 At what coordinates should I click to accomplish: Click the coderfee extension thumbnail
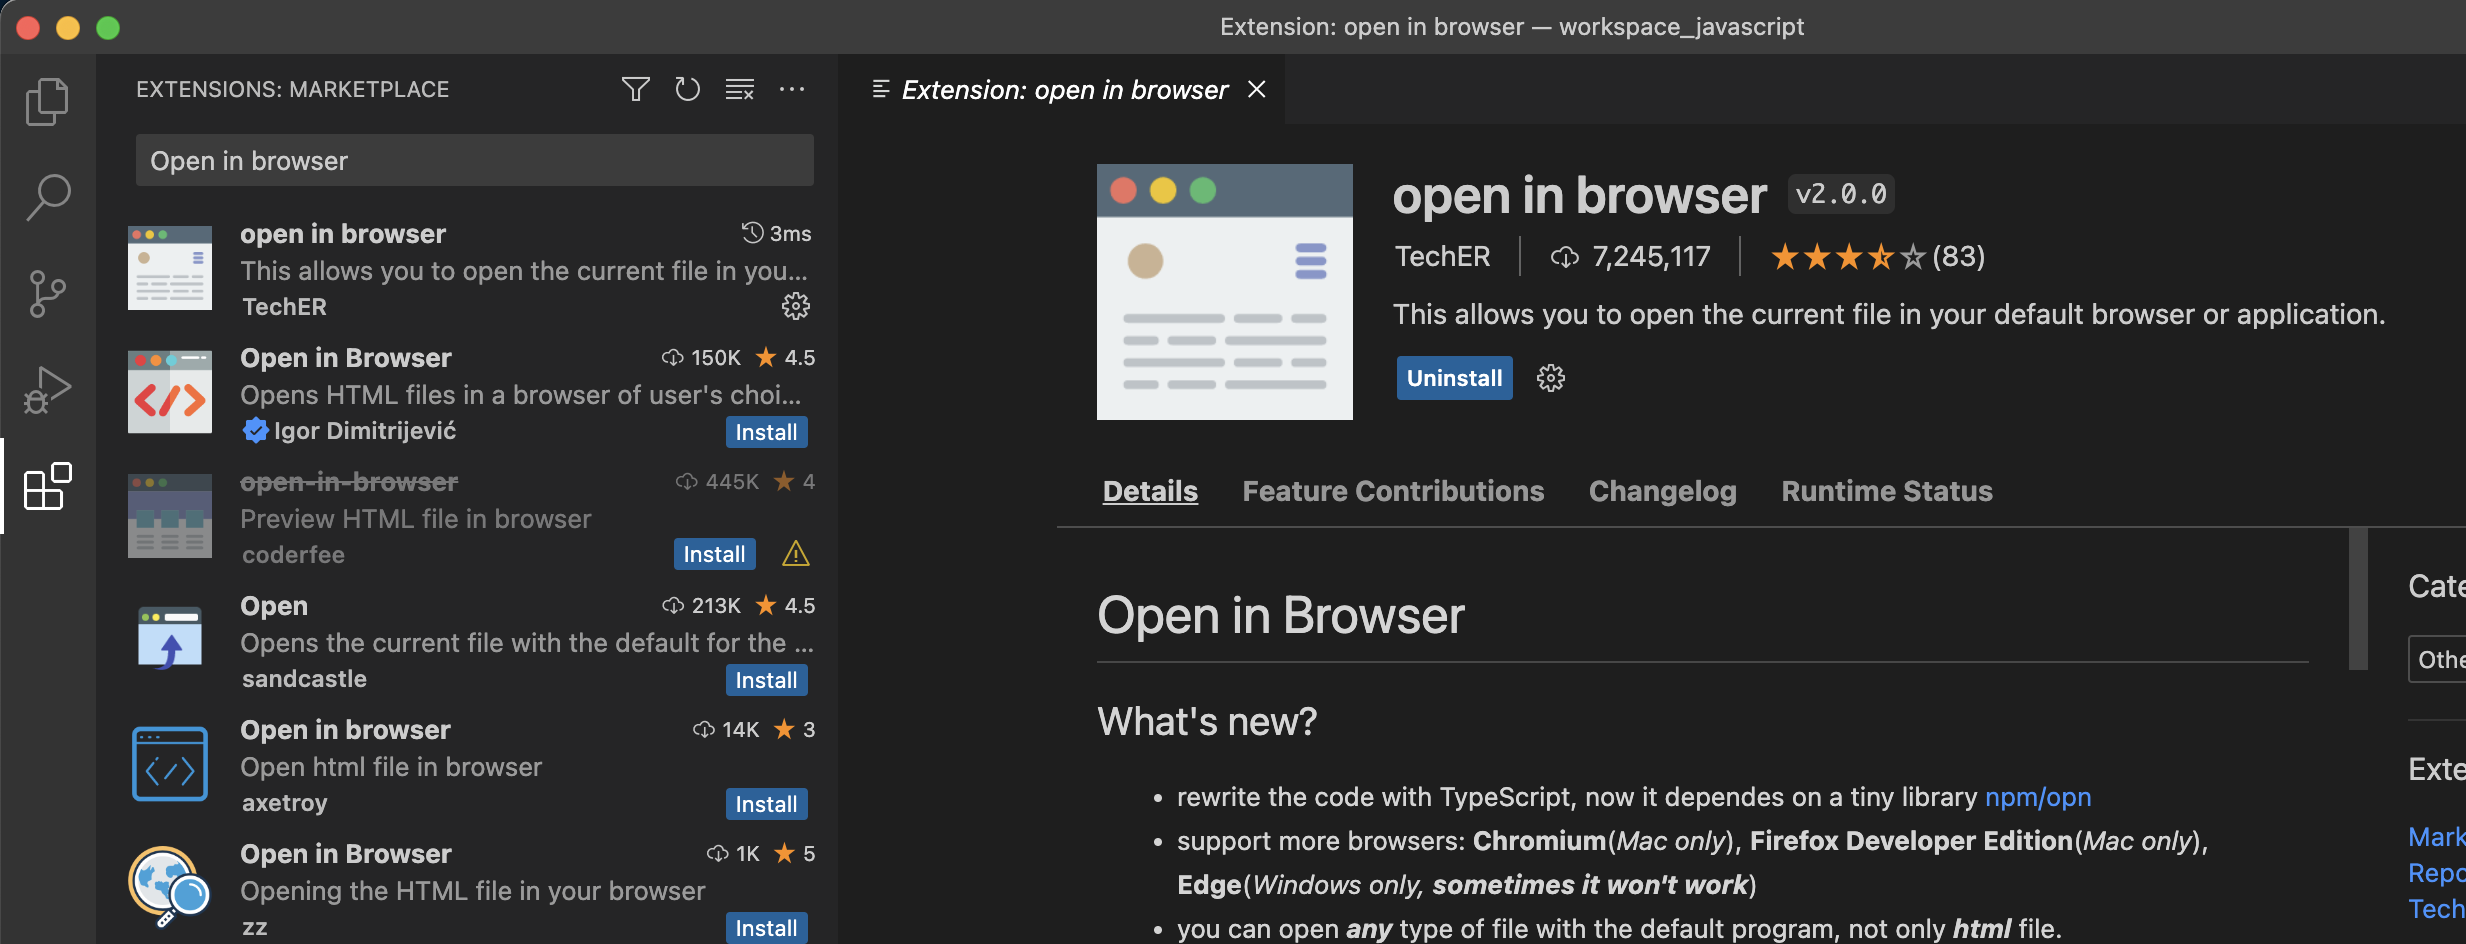[x=170, y=515]
